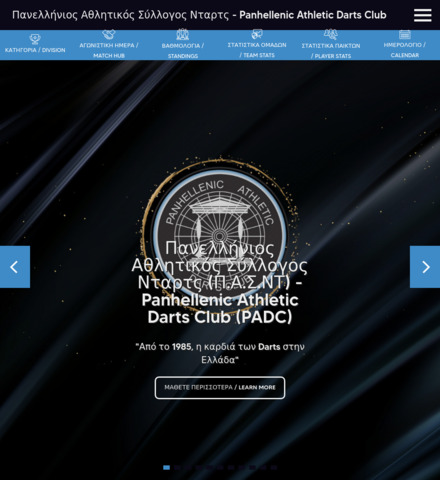Open Αγωνιστική Ημέρα / Match Hub label
Image resolution: width=440 pixels, height=480 pixels.
pyautogui.click(x=109, y=50)
